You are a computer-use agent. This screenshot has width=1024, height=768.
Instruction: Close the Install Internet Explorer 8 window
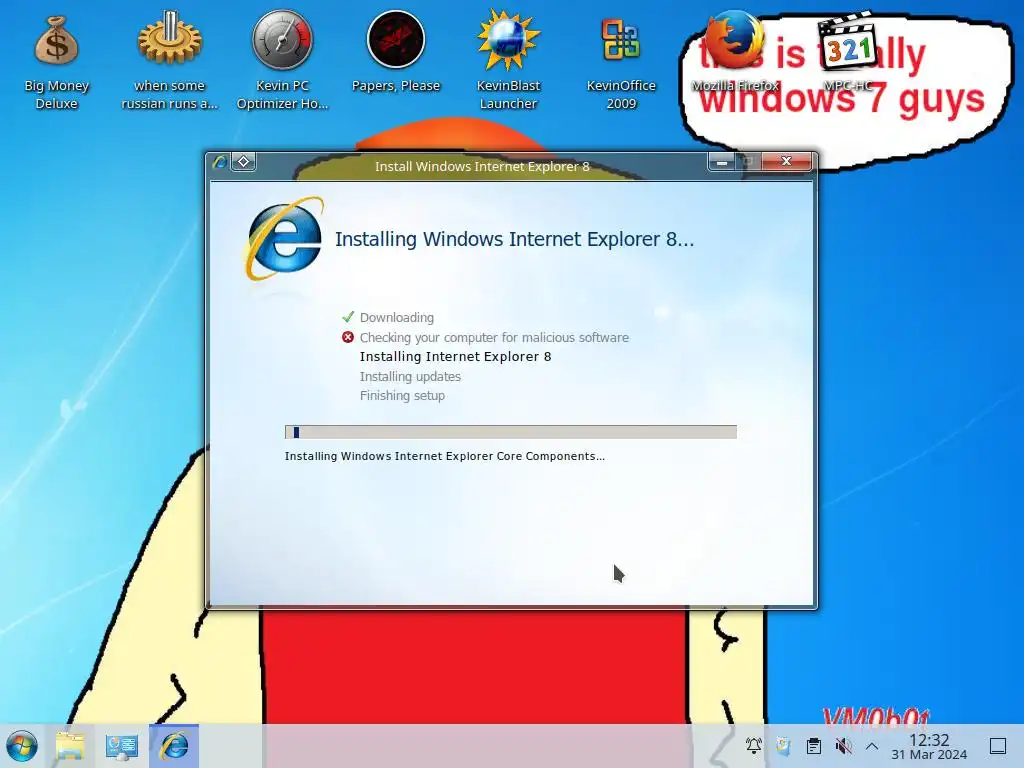click(787, 161)
